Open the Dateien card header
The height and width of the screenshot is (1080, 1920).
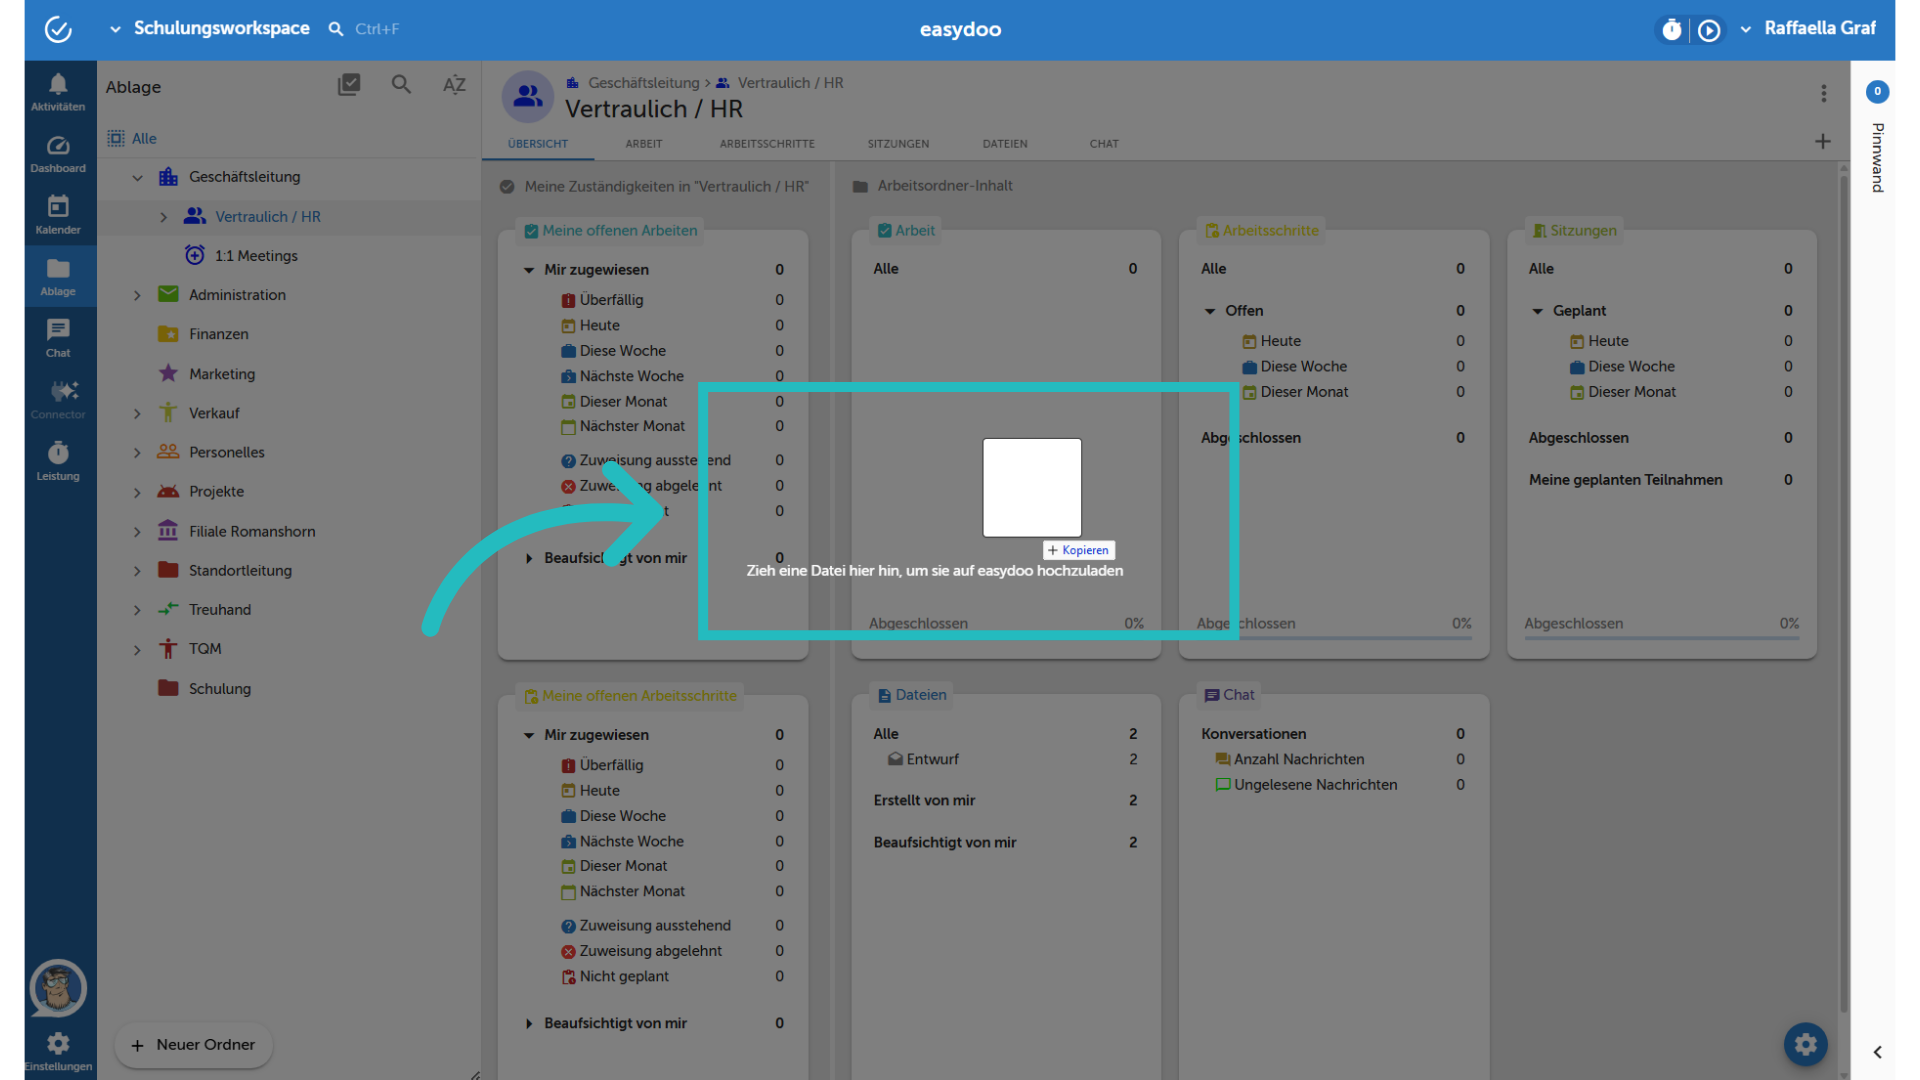[911, 695]
